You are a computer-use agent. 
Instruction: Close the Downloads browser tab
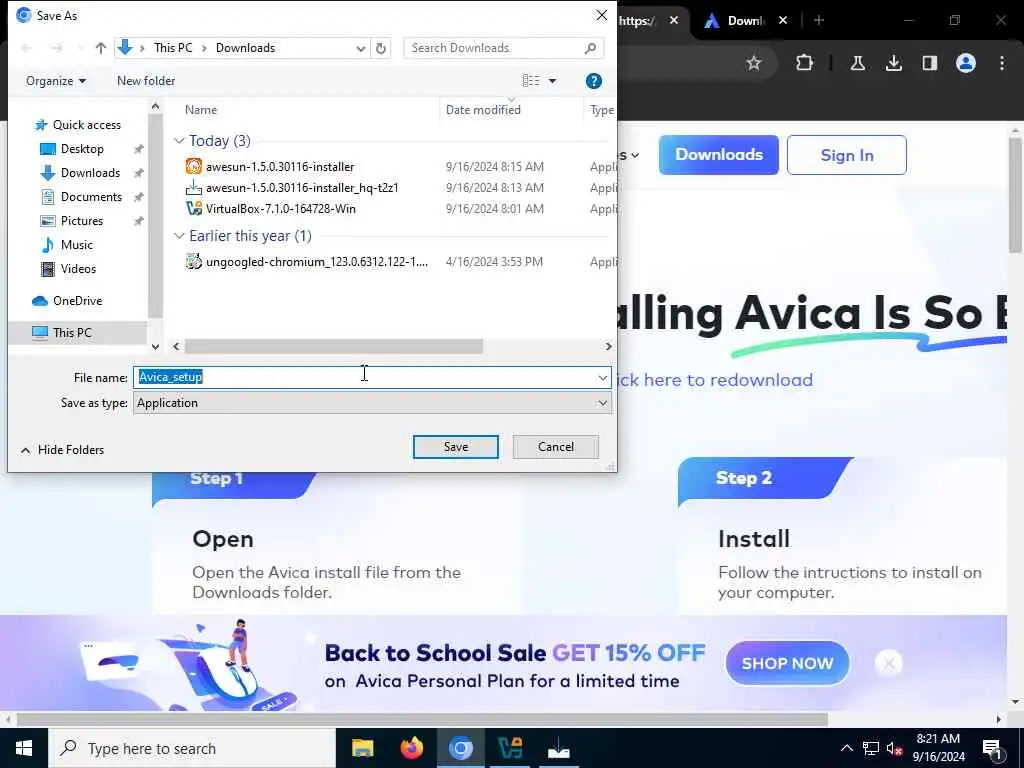point(783,20)
